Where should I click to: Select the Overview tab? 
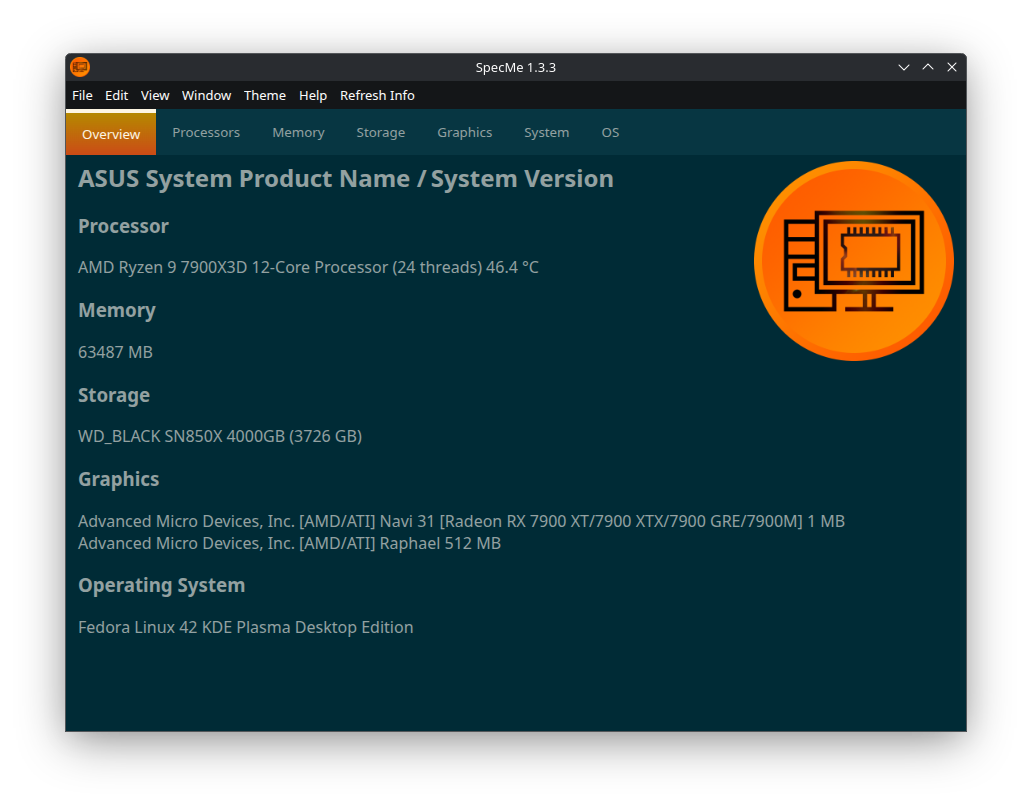111,133
